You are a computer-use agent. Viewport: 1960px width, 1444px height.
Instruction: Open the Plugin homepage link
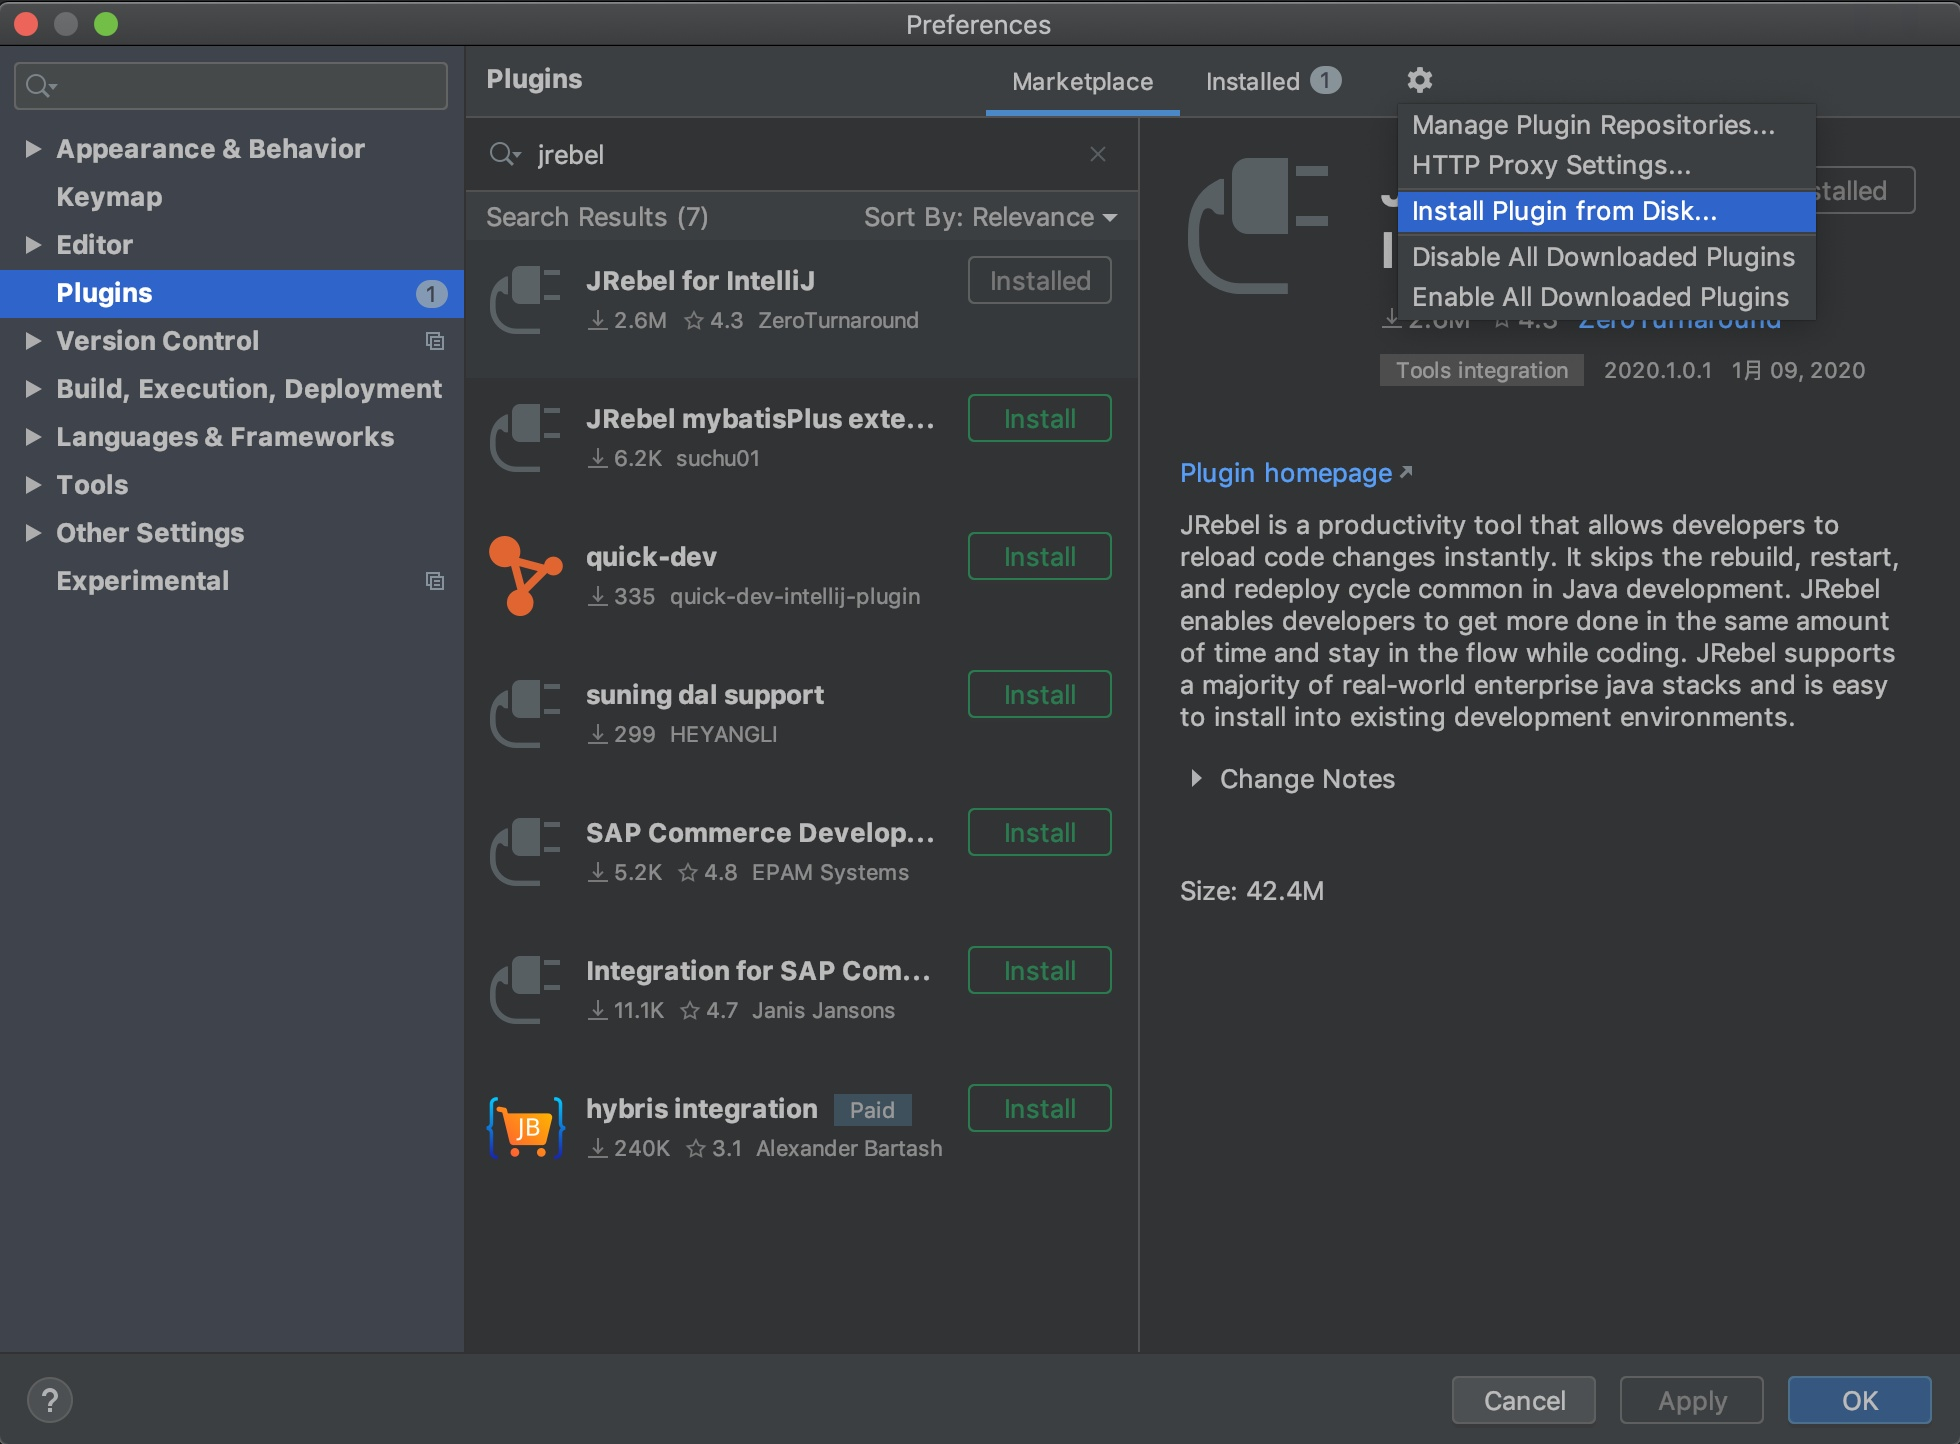1286,473
